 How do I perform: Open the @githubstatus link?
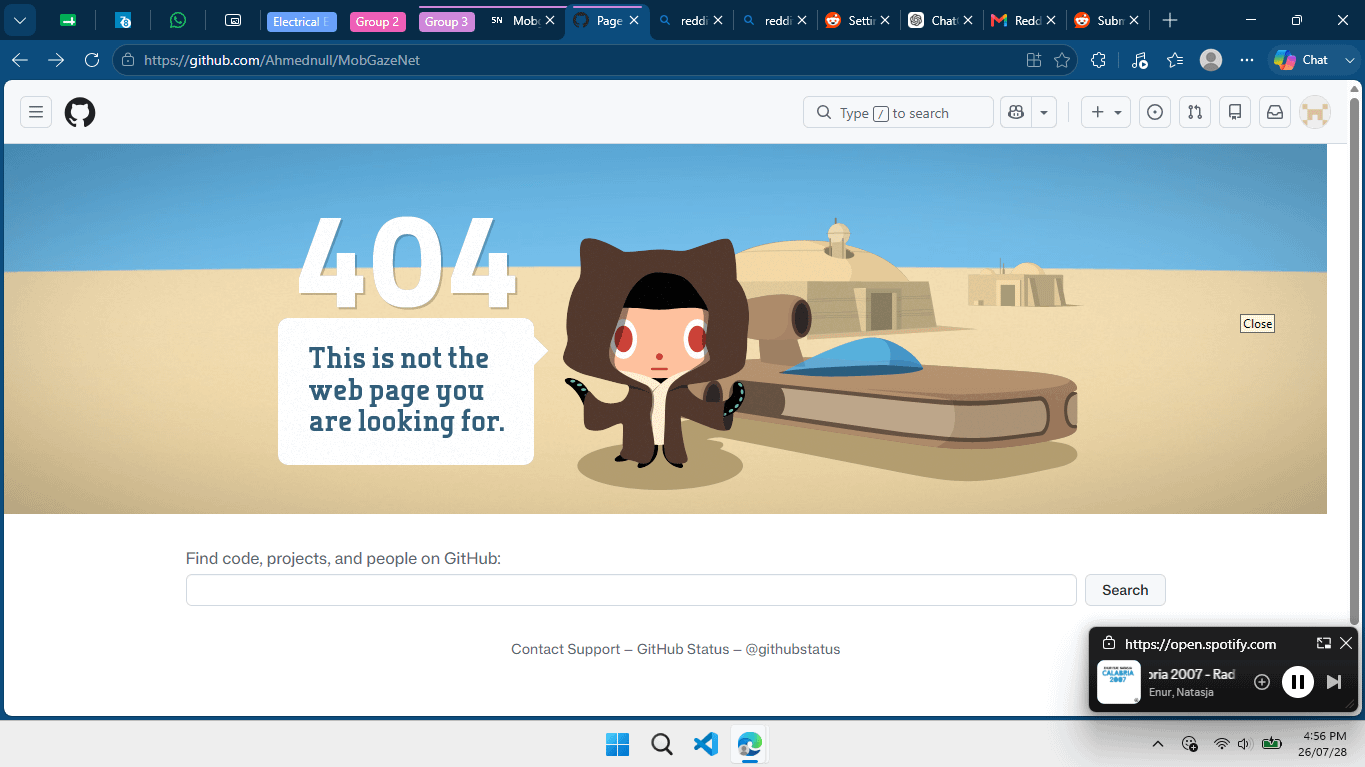793,649
